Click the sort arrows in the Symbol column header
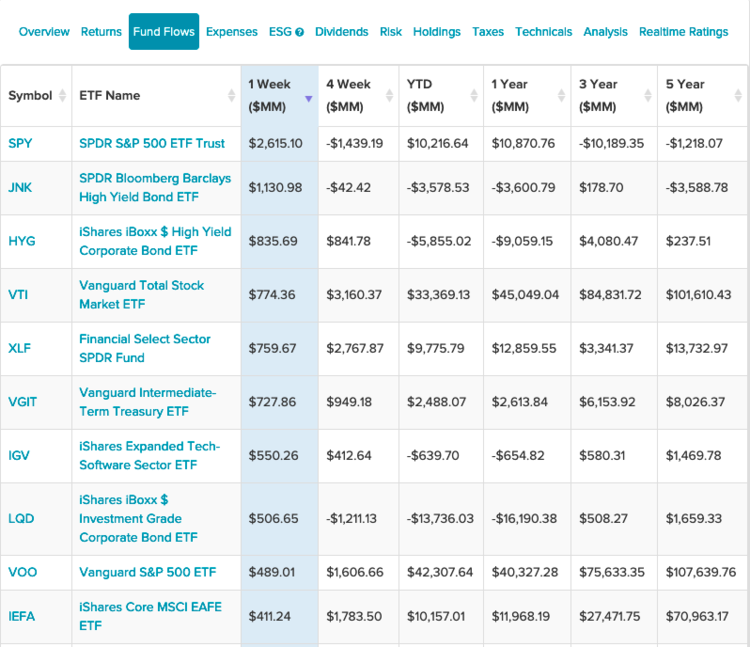Viewport: 750px width, 647px height. click(62, 96)
